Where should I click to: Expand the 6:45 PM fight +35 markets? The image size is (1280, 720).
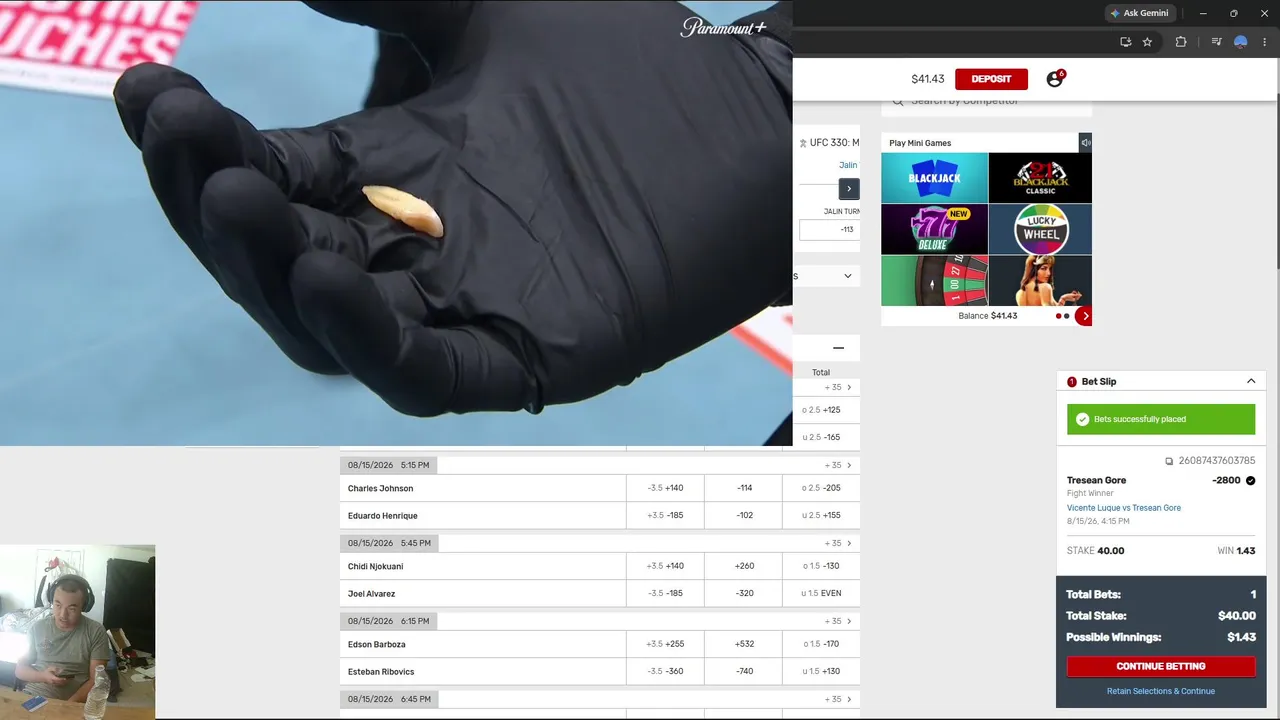pos(838,699)
